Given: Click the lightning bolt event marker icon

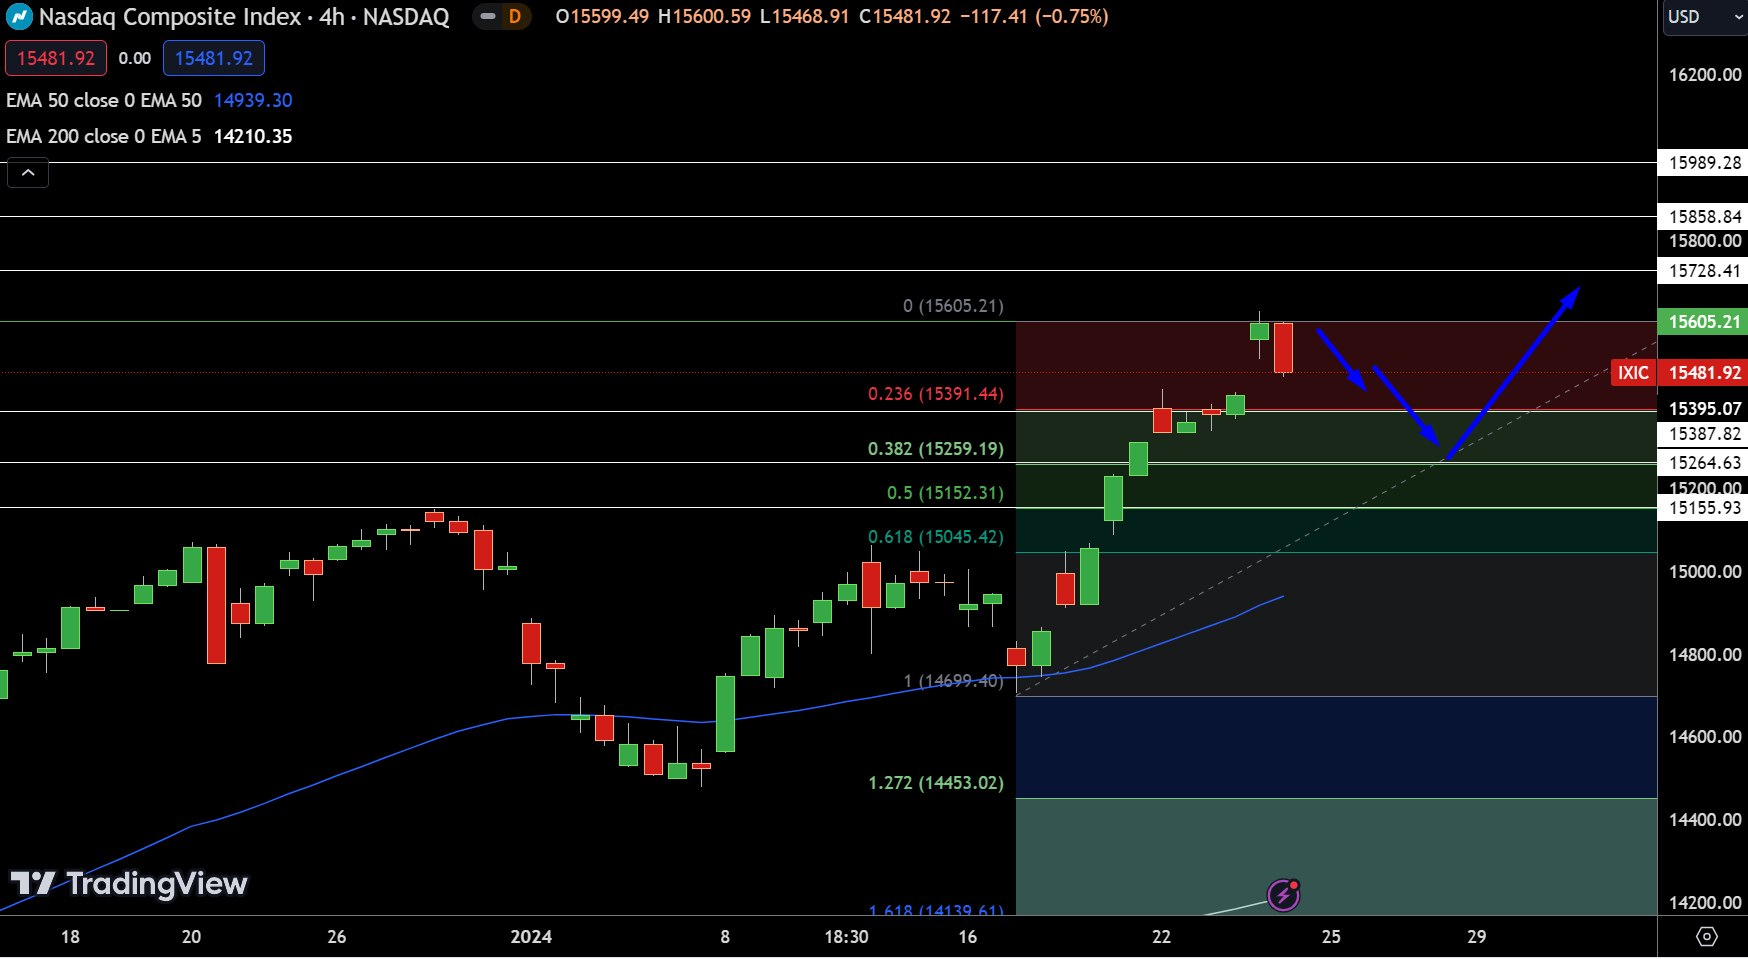Looking at the screenshot, I should [x=1283, y=895].
